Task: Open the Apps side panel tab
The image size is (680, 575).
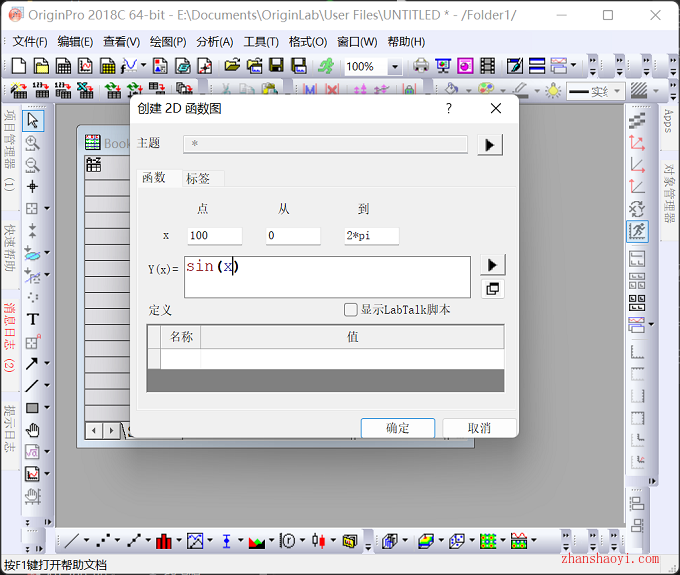Action: click(668, 121)
